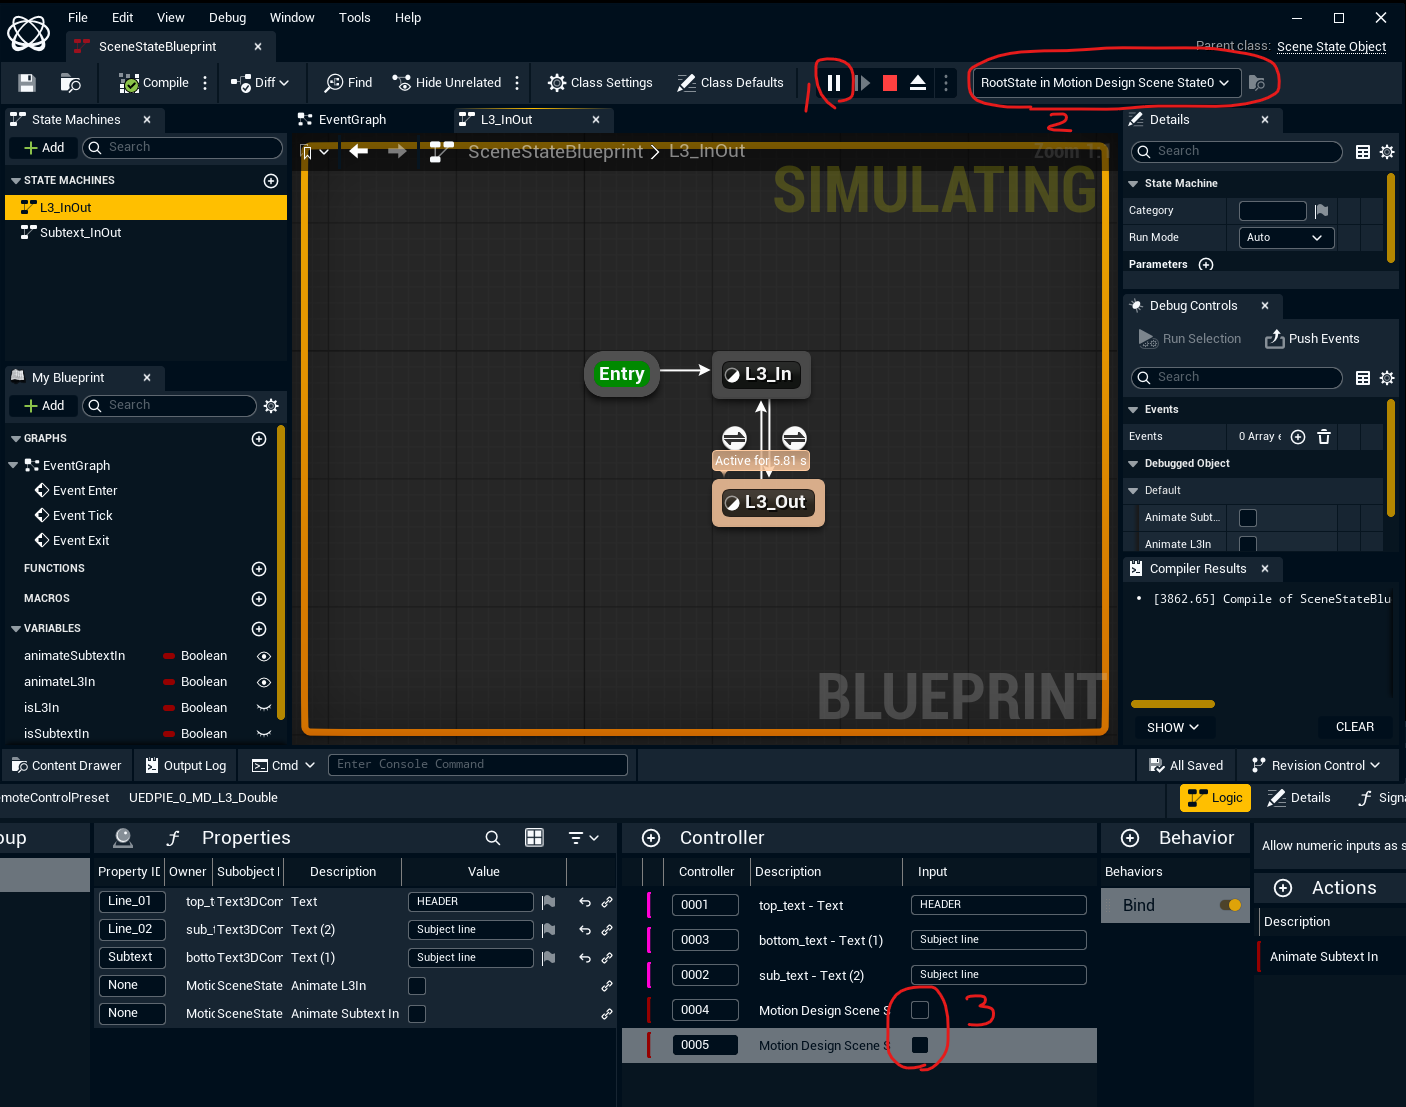Click the Save icon in toolbar
This screenshot has width=1406, height=1107.
(27, 83)
